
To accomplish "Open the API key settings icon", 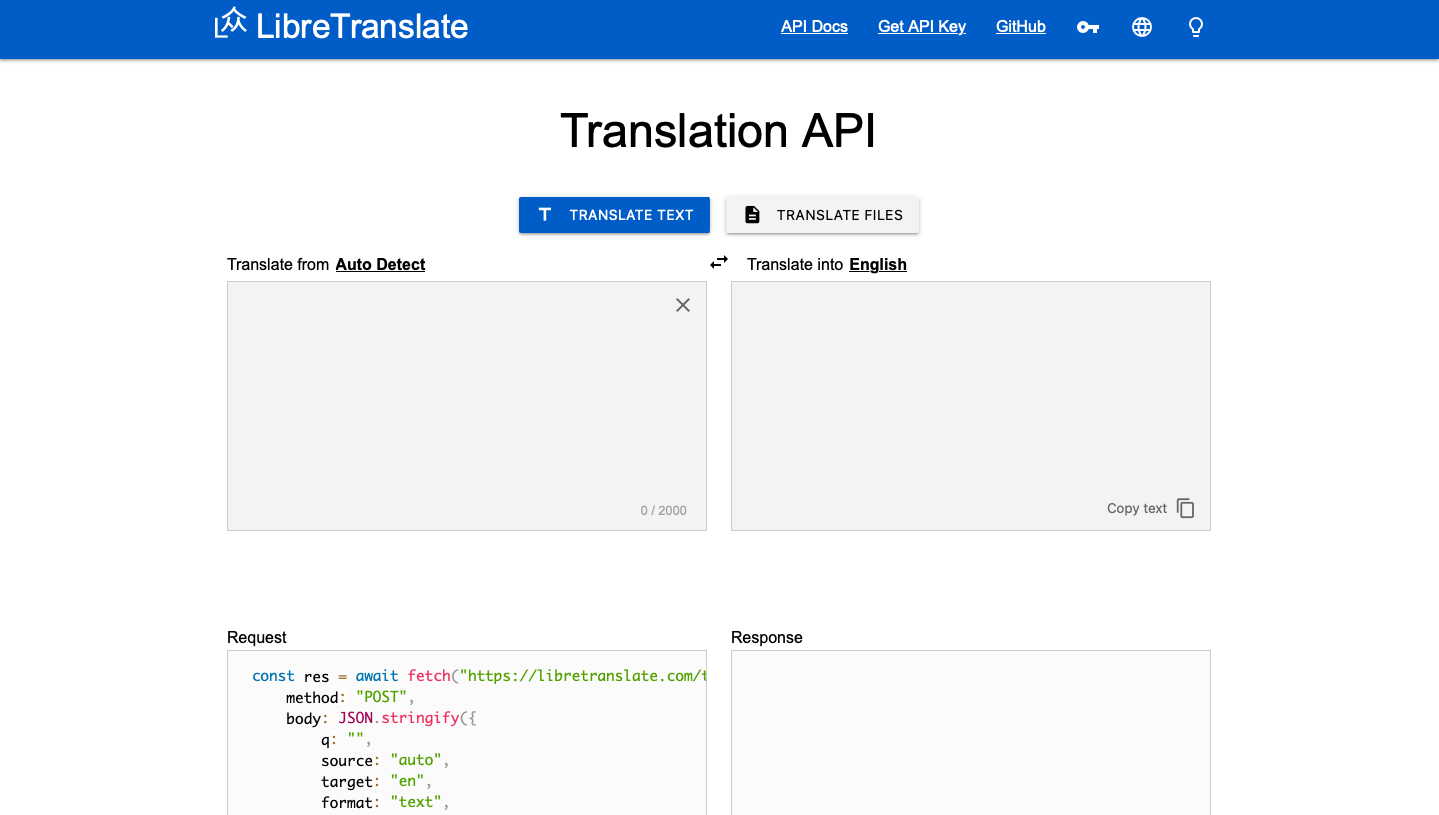I will (x=1088, y=27).
